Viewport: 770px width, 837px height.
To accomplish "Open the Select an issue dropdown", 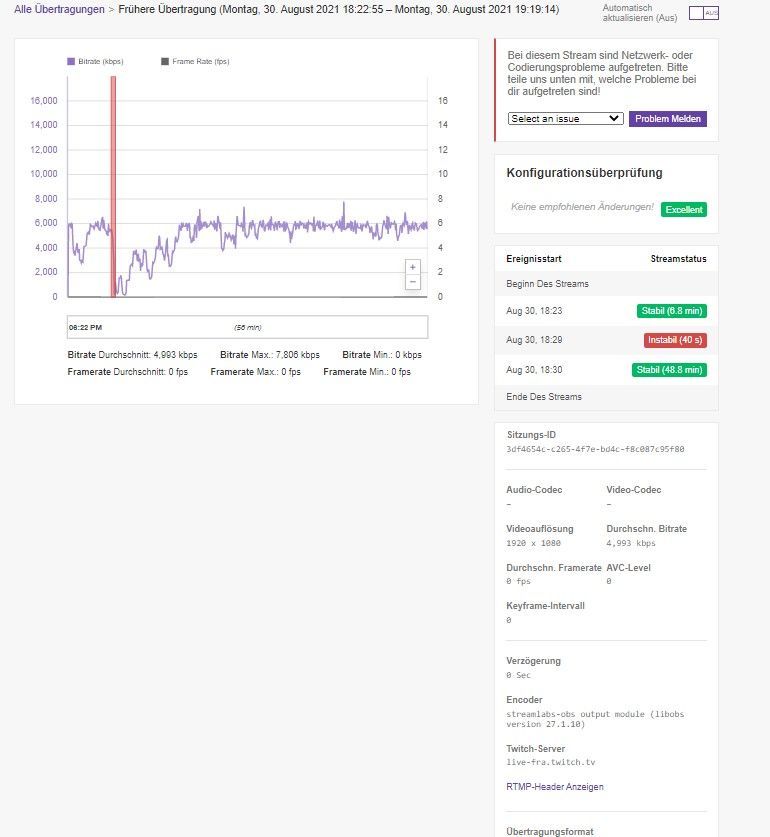I will [565, 119].
